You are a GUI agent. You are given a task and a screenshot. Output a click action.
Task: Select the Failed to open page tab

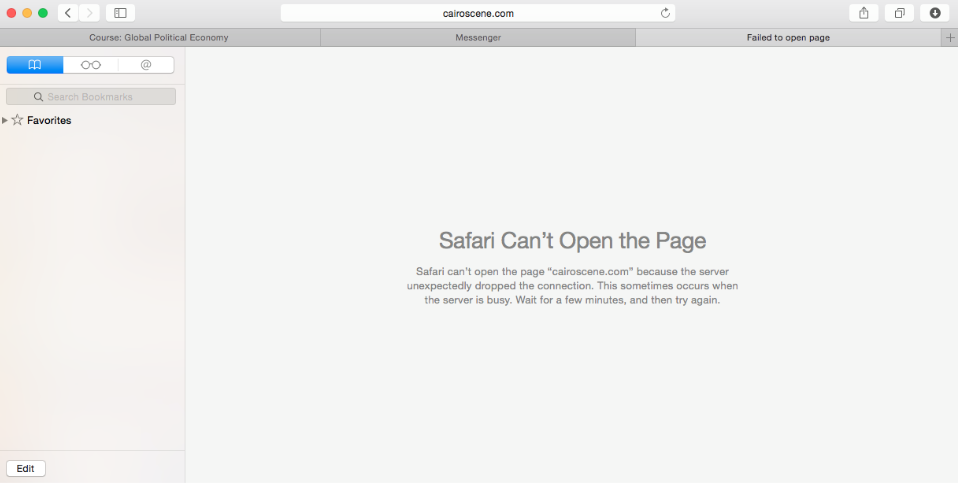pyautogui.click(x=788, y=38)
